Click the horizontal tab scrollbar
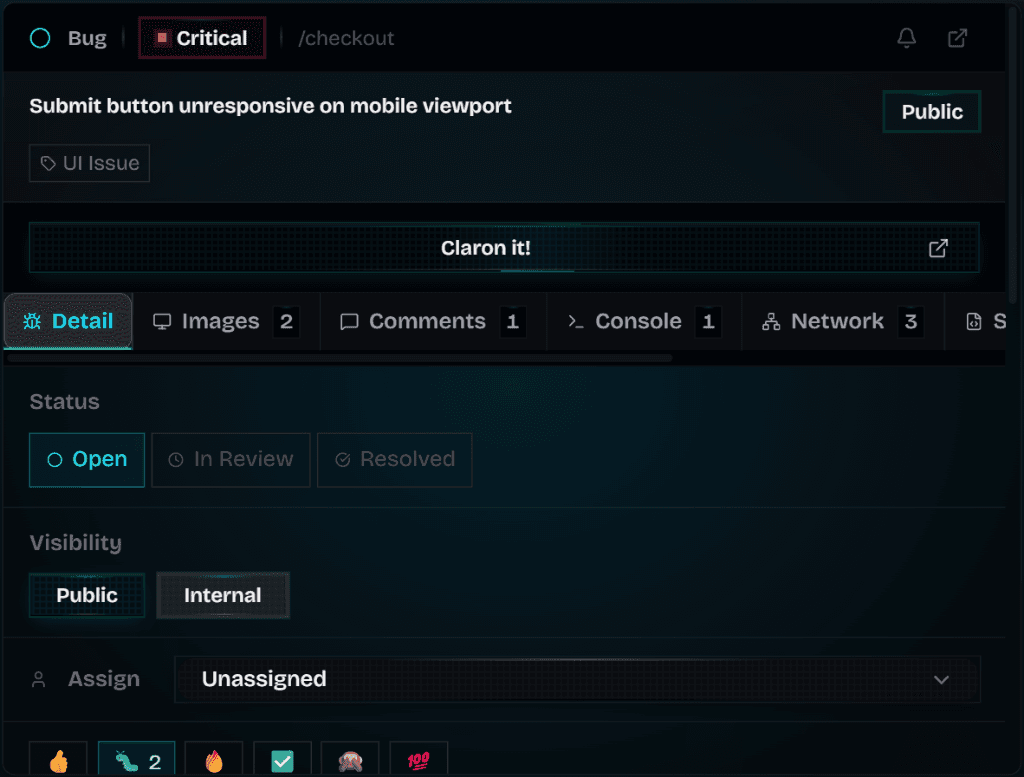Screen dimensions: 1024x777 pos(340,358)
